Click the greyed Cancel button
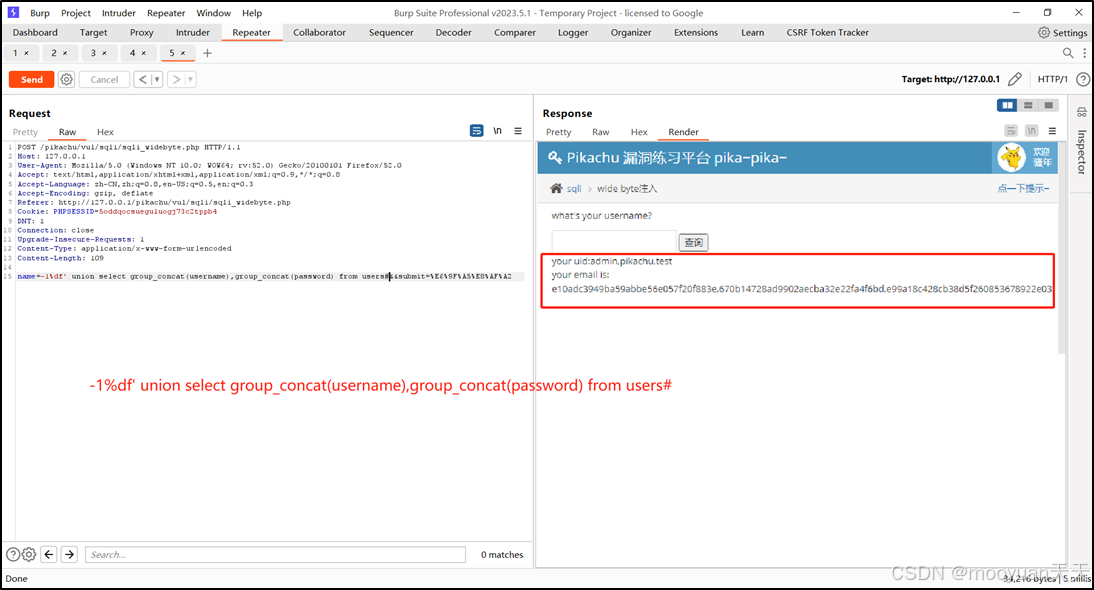Screen dimensions: 1094x590 click(104, 80)
